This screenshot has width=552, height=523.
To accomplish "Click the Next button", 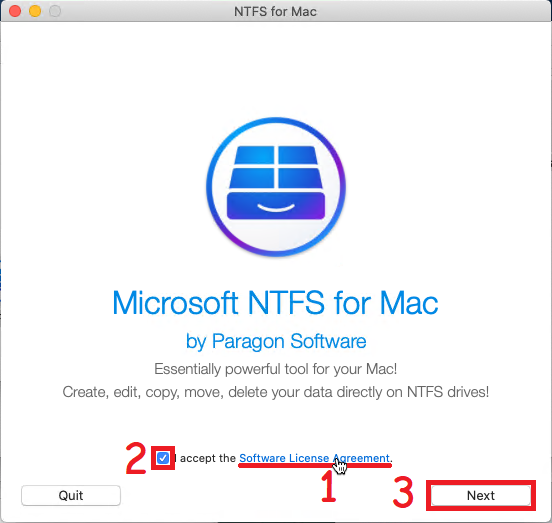I will tap(481, 496).
